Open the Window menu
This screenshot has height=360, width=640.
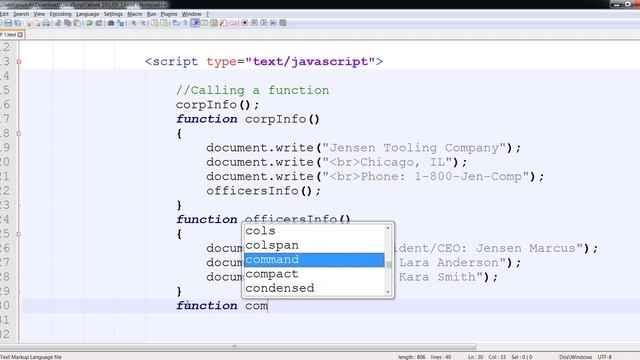click(x=191, y=14)
